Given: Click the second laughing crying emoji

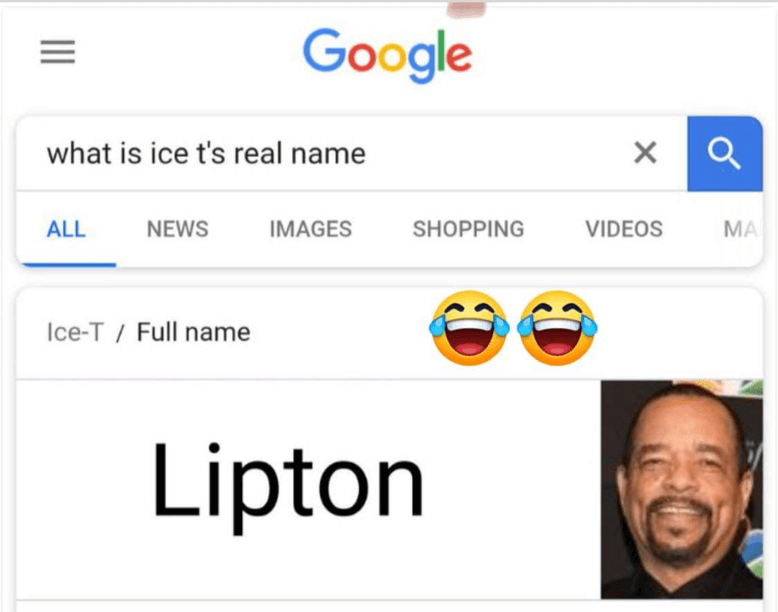Looking at the screenshot, I should pos(557,328).
